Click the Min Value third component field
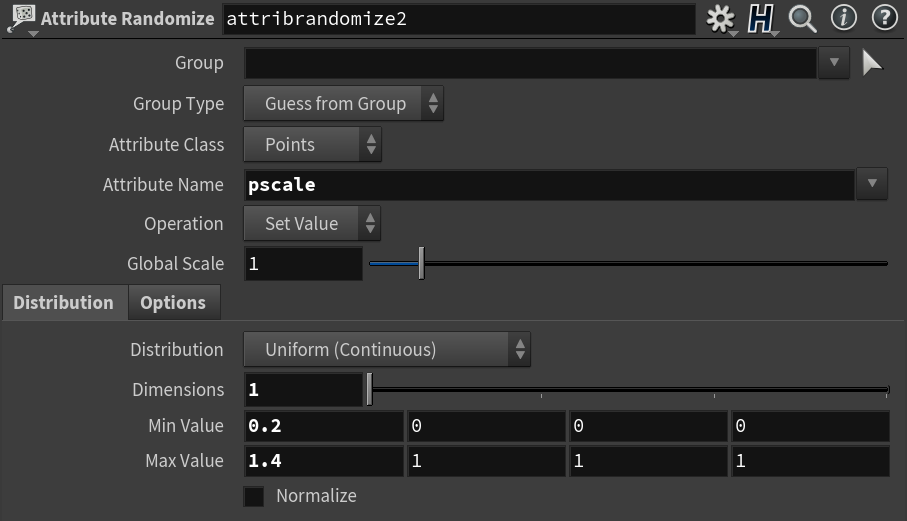 648,426
